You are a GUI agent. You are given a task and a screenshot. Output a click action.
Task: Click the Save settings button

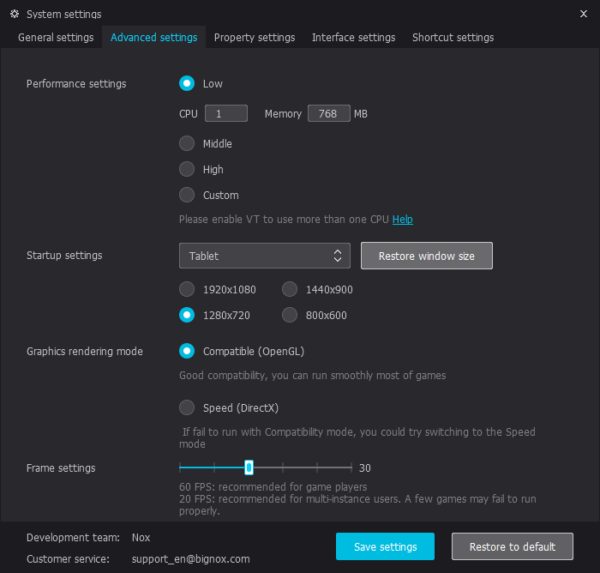coord(385,547)
